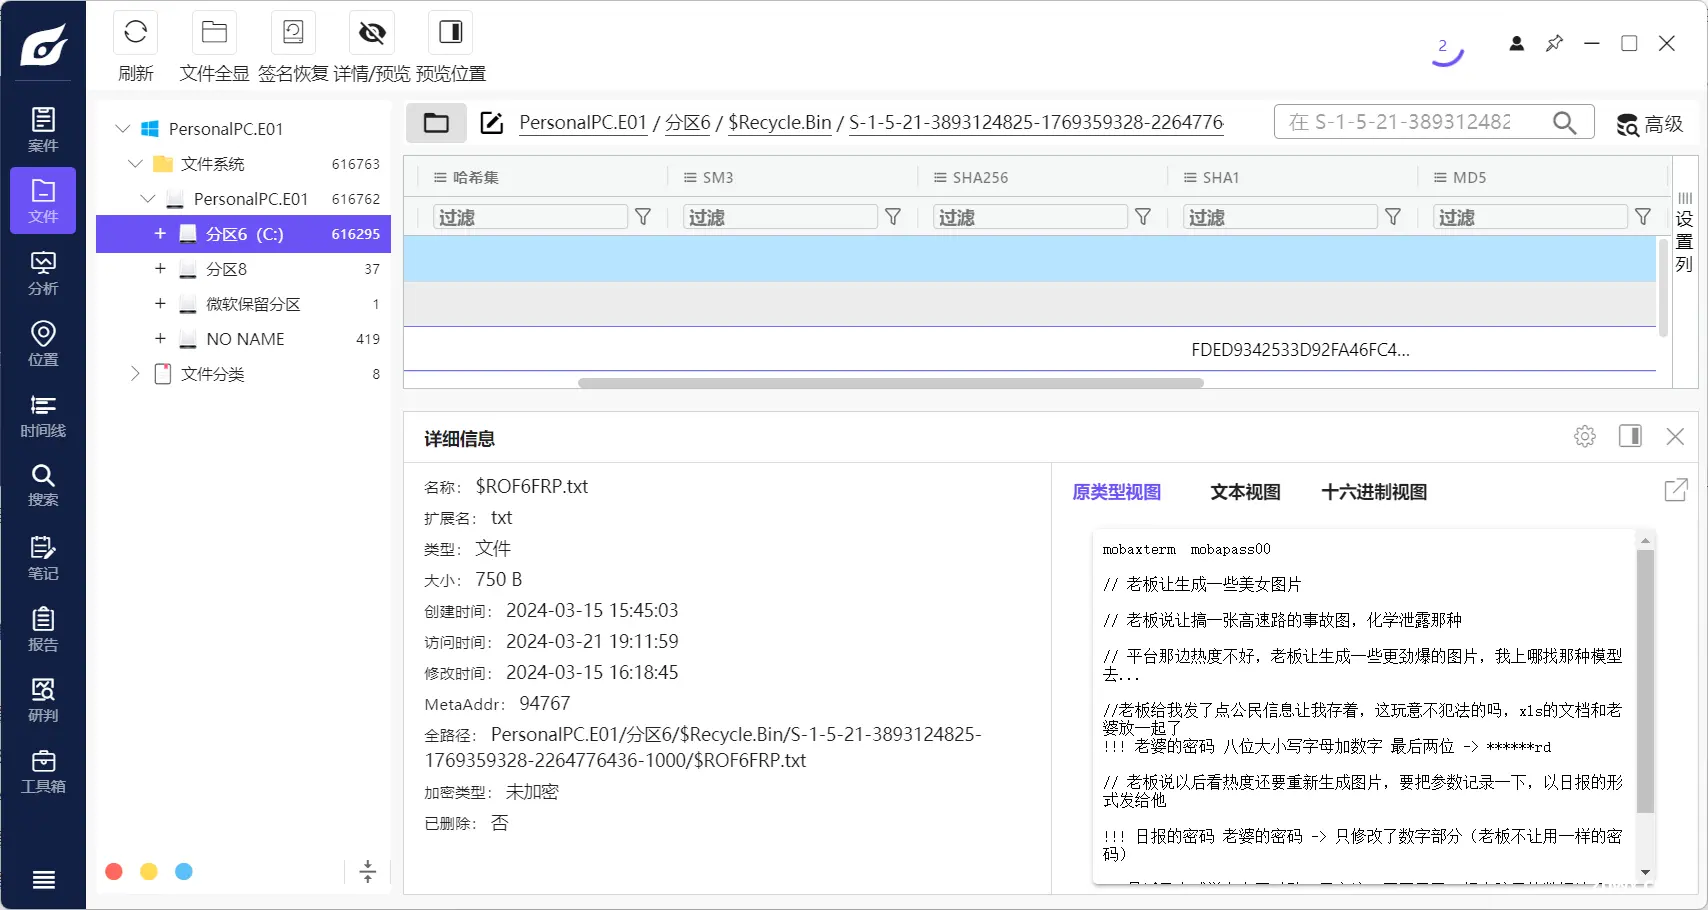
Task: Click 分区6 in the breadcrumb path
Action: pyautogui.click(x=688, y=122)
